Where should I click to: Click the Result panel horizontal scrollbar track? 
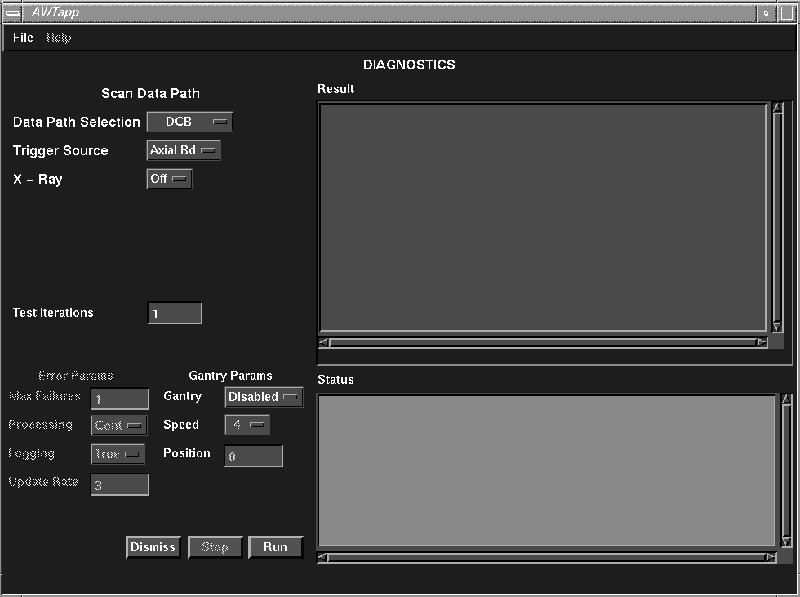click(540, 342)
